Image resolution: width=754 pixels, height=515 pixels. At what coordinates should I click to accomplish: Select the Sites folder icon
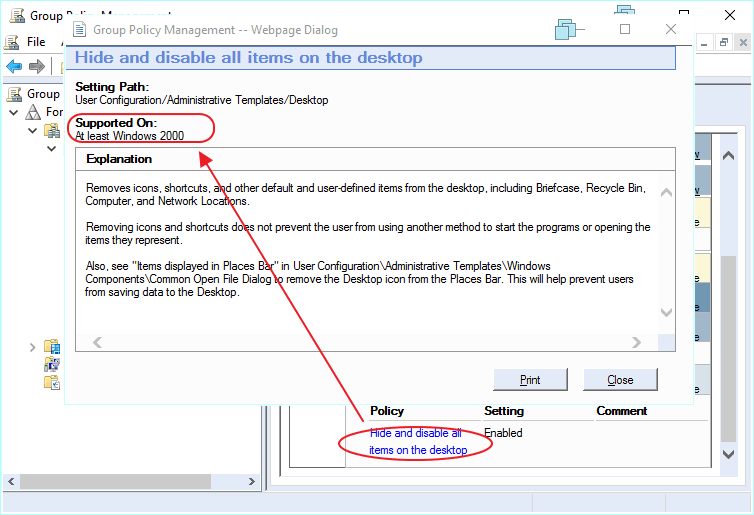[52, 346]
